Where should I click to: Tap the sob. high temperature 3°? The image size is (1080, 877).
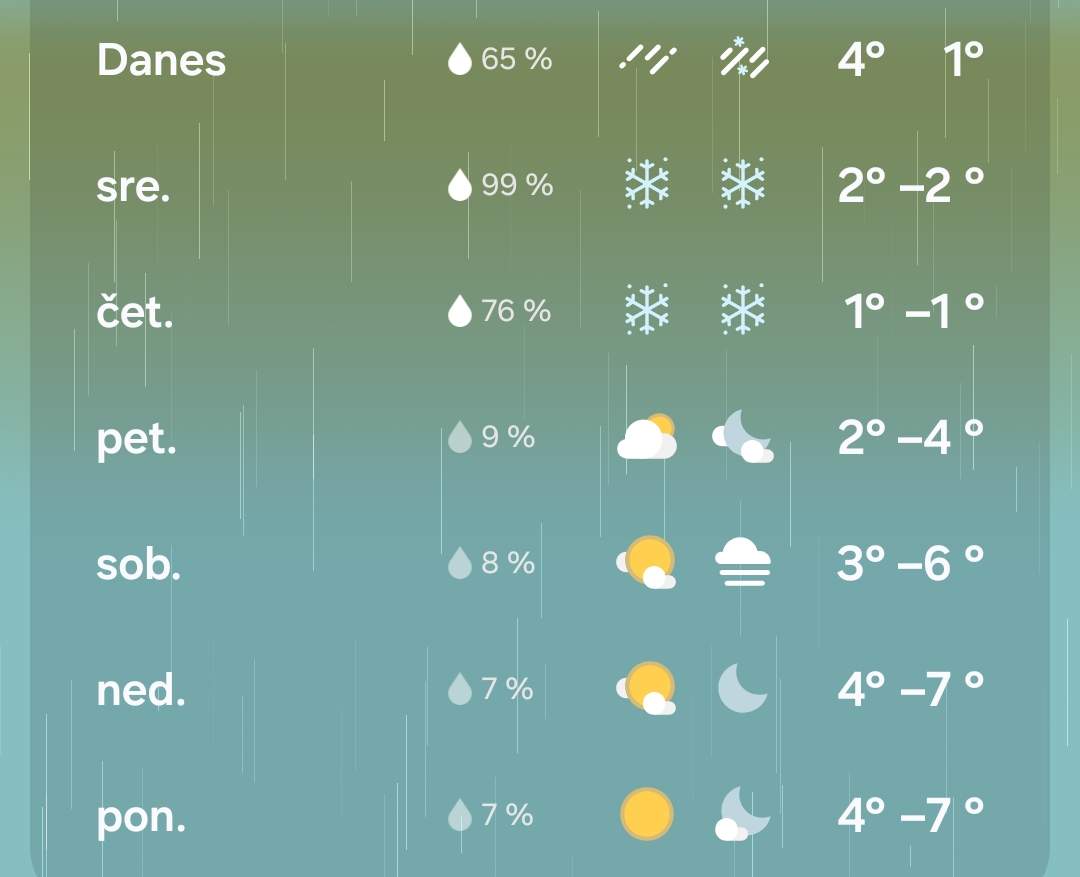point(861,563)
